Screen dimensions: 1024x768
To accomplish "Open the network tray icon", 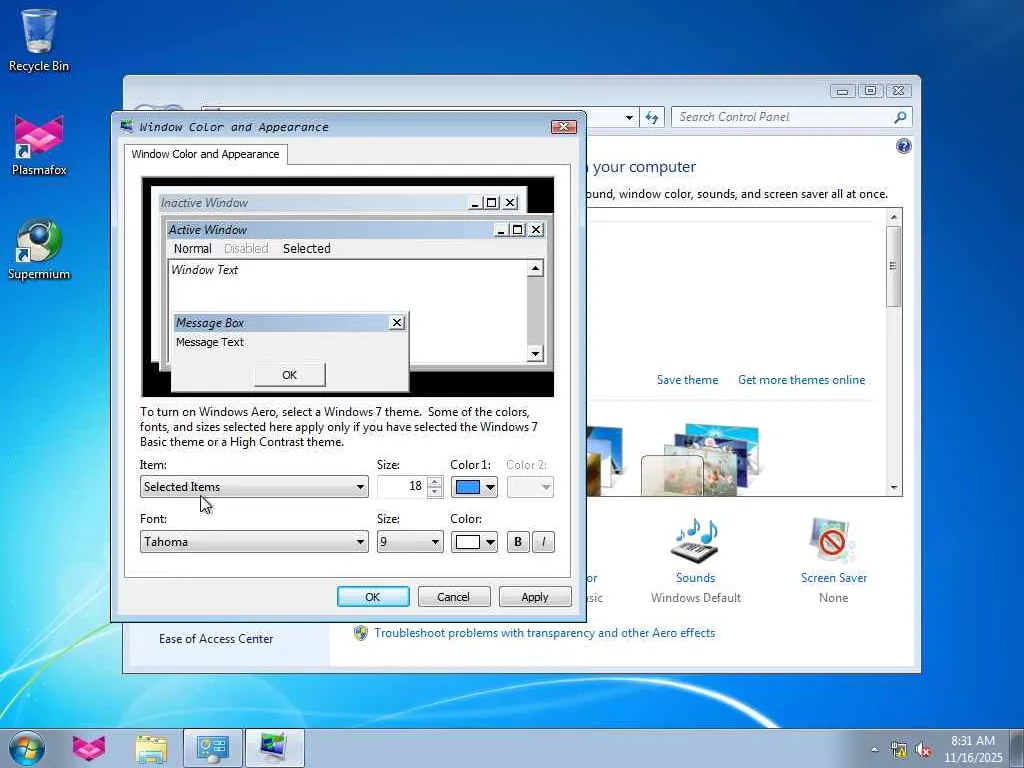I will (x=899, y=750).
